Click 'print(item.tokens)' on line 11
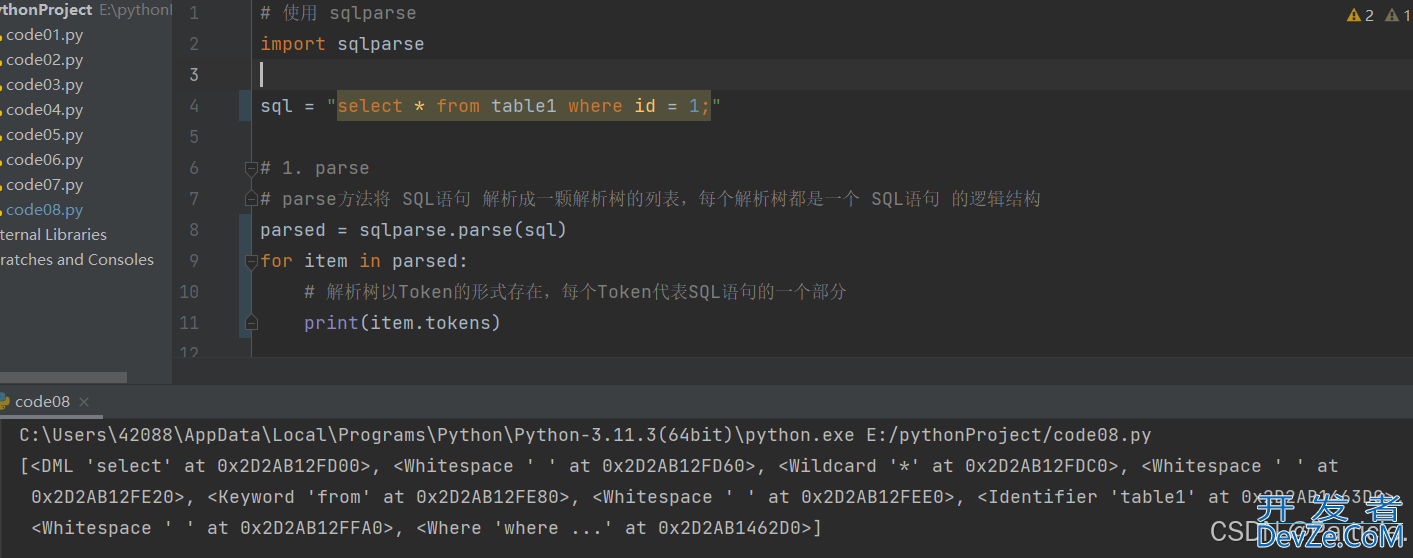Screen dimensions: 1413x558 point(402,323)
